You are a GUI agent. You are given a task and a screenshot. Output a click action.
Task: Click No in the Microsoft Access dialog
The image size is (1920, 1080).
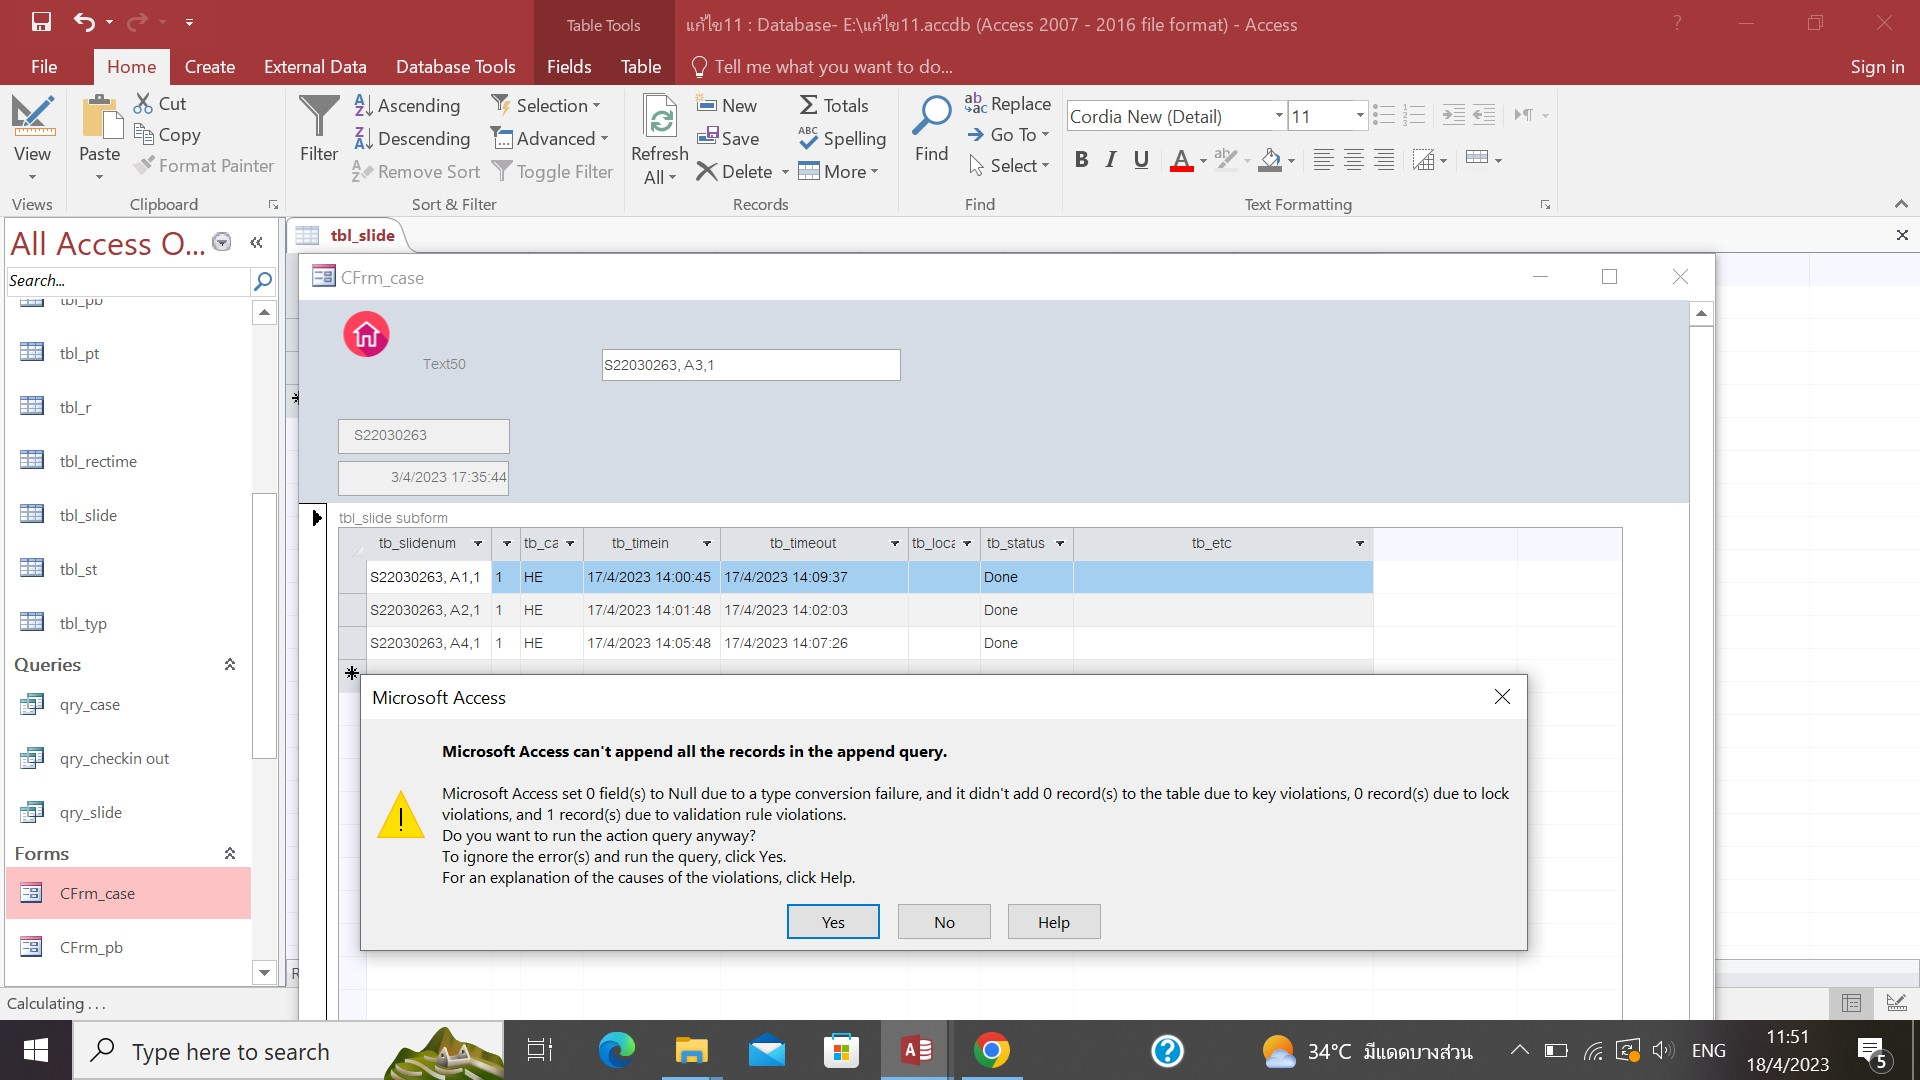(944, 922)
